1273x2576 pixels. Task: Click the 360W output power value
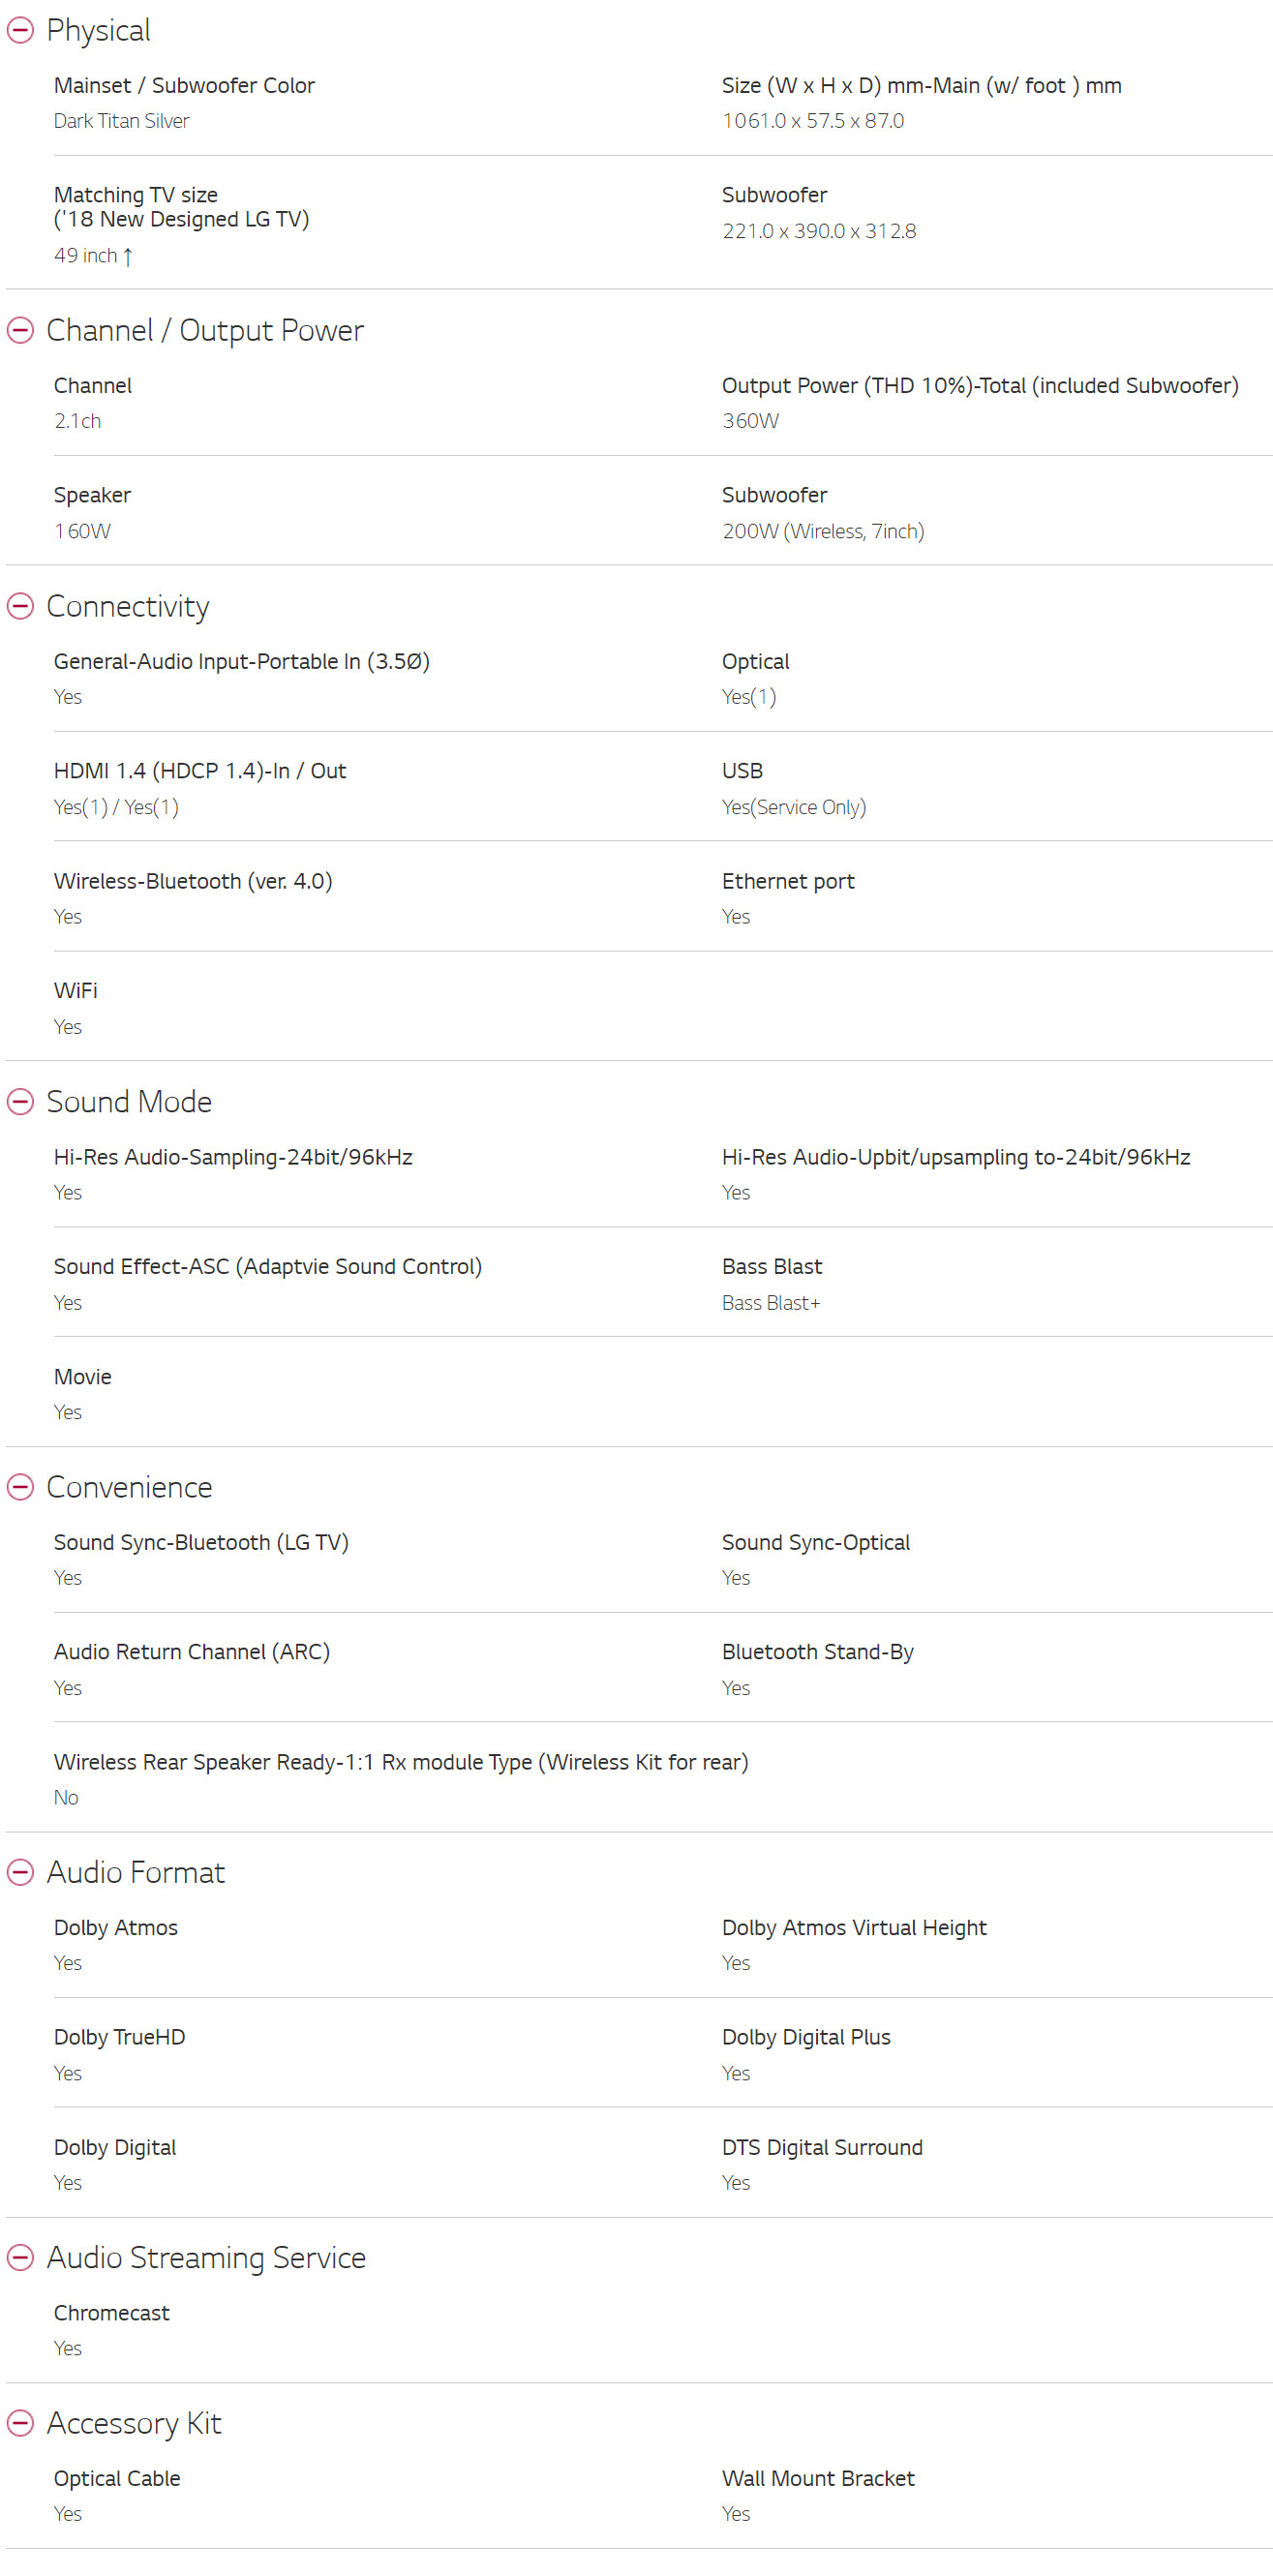point(750,421)
